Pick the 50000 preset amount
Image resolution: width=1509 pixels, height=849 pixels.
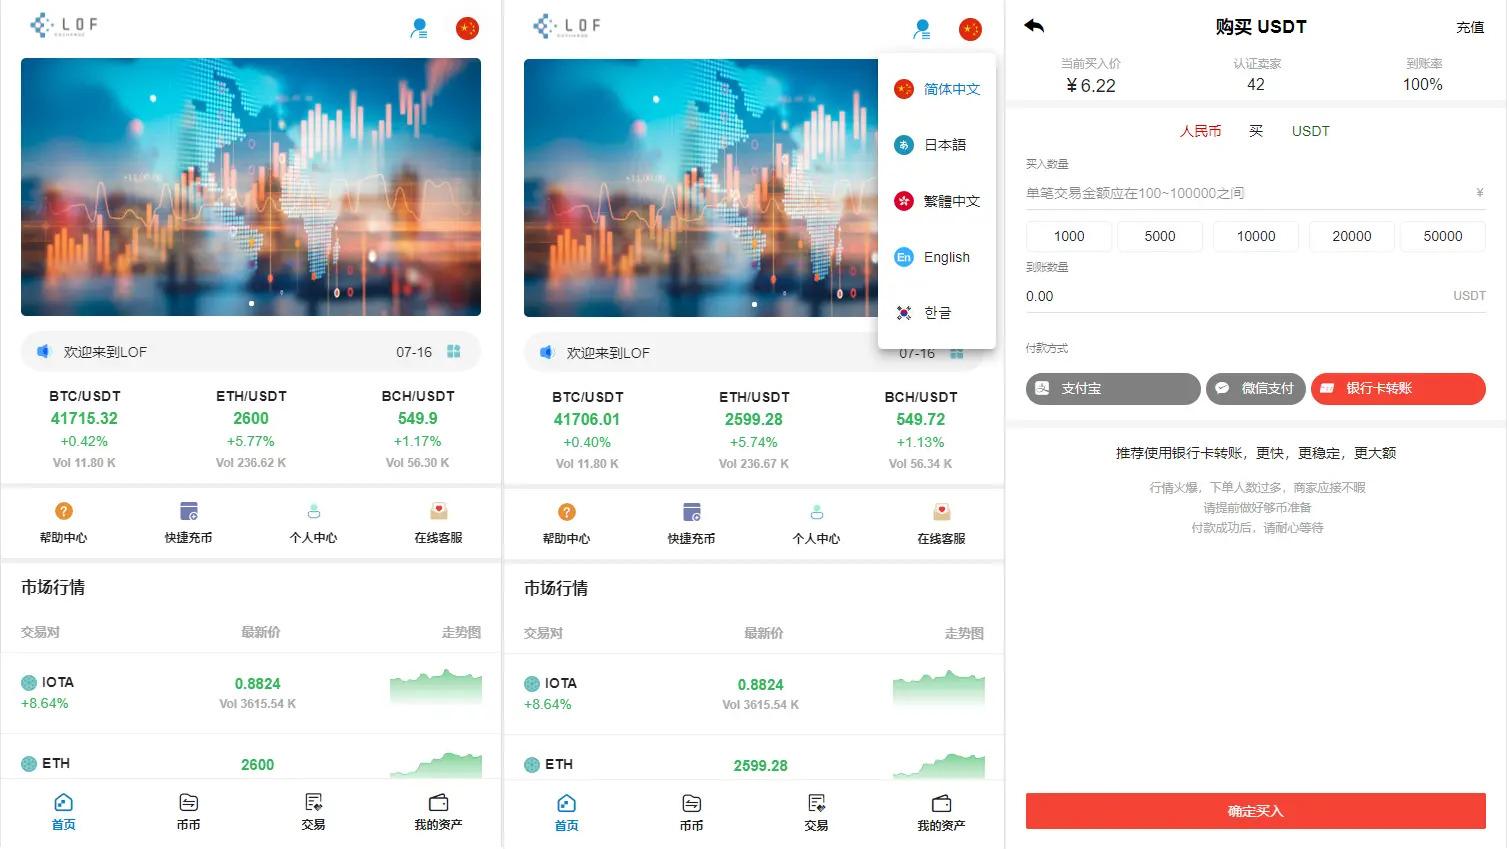(x=1442, y=236)
